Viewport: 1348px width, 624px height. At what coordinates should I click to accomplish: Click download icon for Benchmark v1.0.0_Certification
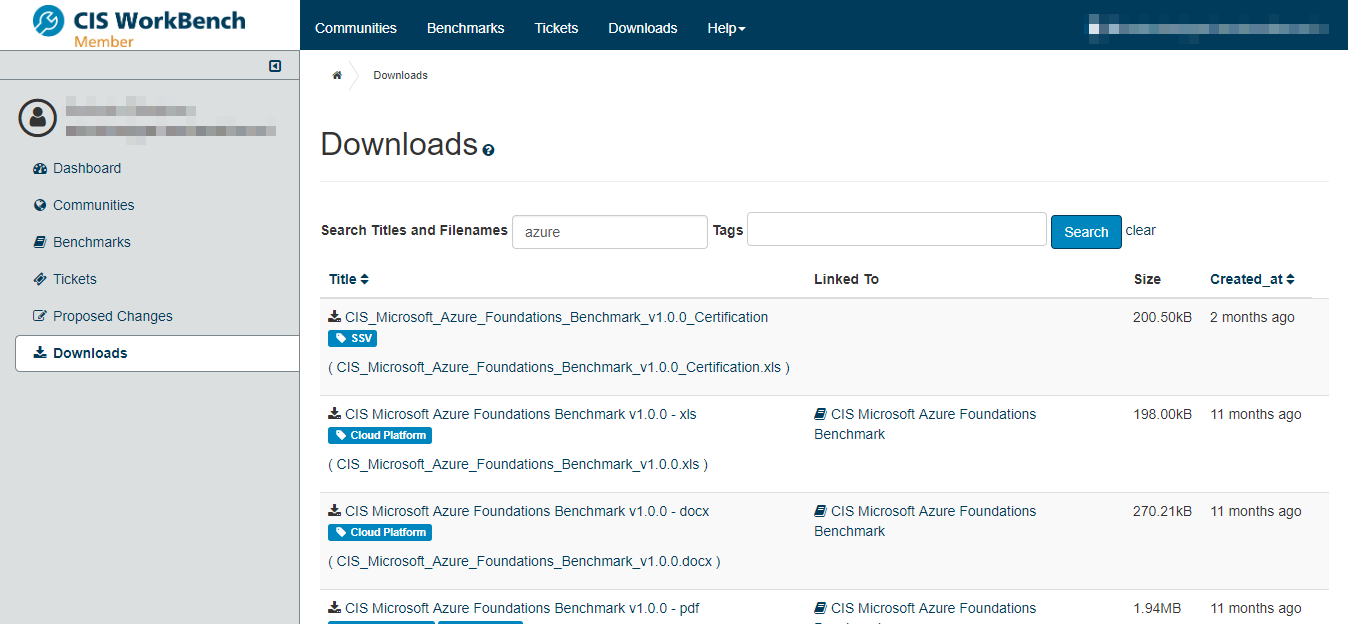[335, 317]
